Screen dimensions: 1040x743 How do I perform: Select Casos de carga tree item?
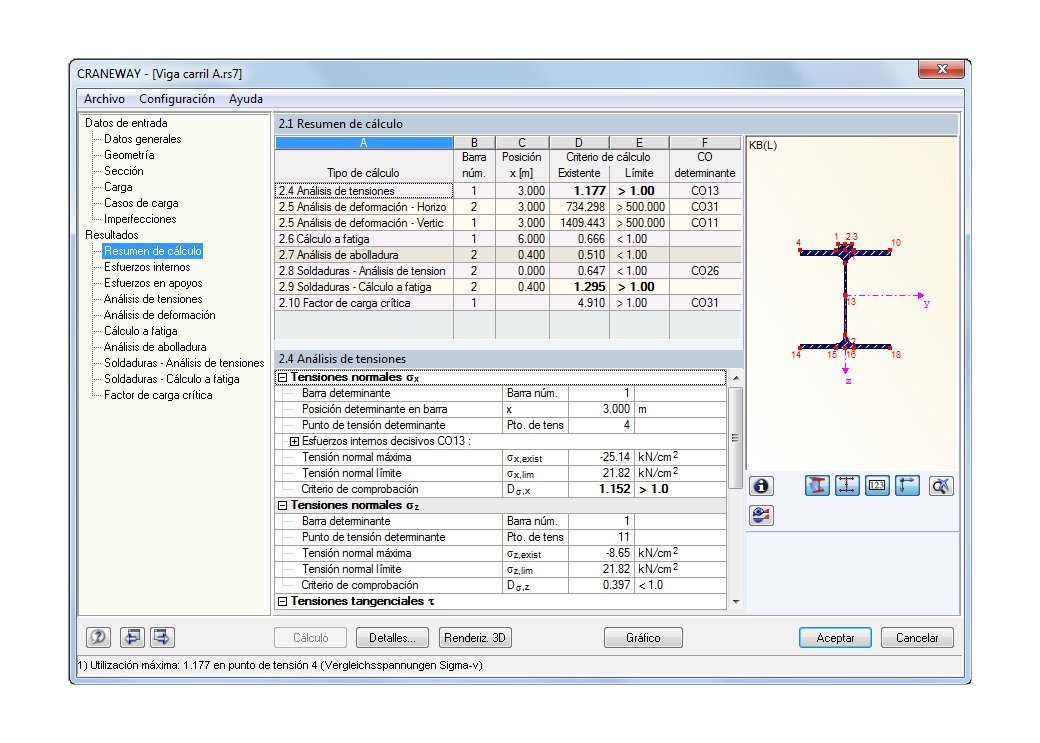tap(141, 203)
